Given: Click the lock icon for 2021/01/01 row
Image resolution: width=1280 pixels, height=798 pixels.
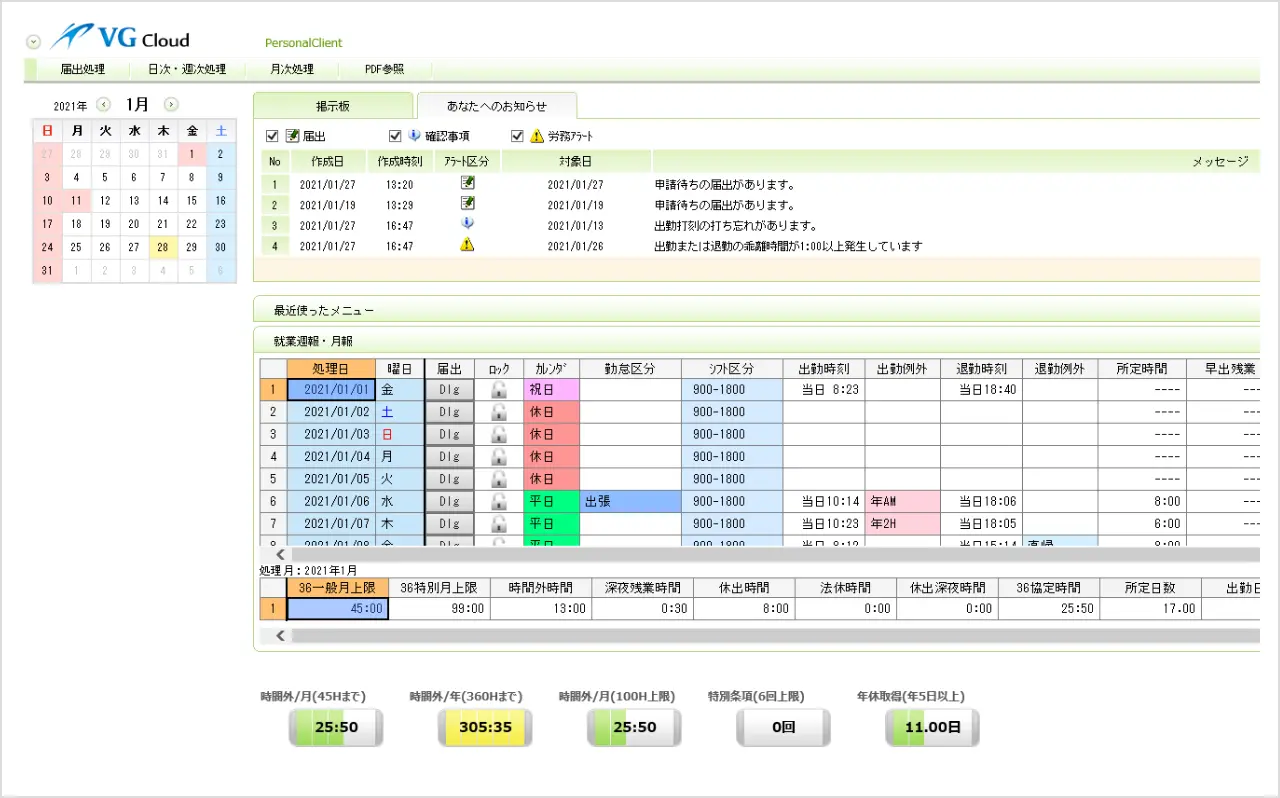Looking at the screenshot, I should (498, 390).
